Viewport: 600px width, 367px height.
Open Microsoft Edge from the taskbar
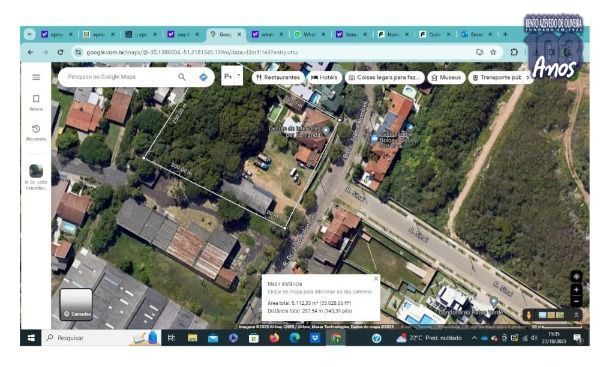pyautogui.click(x=295, y=338)
